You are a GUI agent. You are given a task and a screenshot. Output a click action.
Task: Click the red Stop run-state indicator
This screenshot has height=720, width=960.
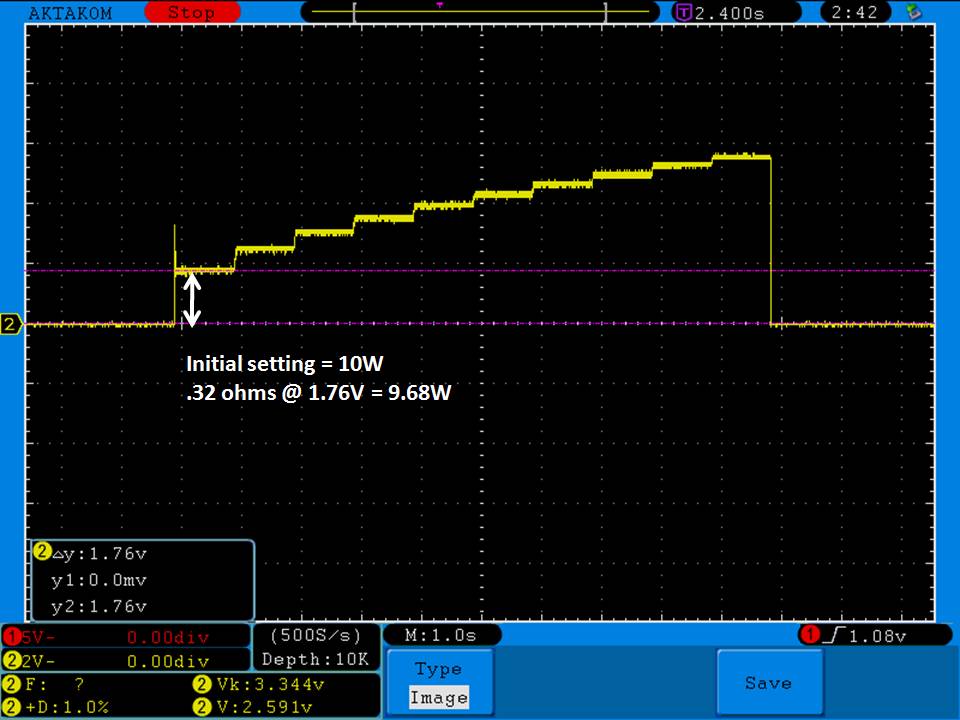[192, 12]
